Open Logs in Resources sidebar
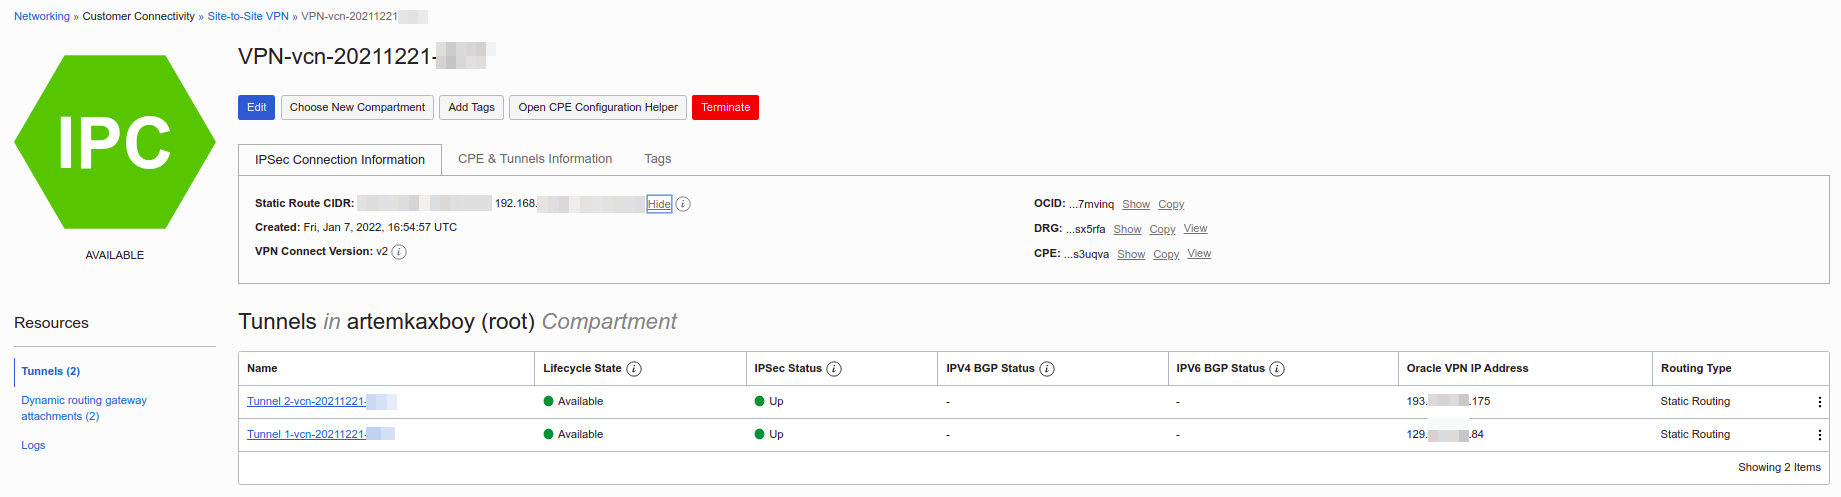 (x=33, y=445)
